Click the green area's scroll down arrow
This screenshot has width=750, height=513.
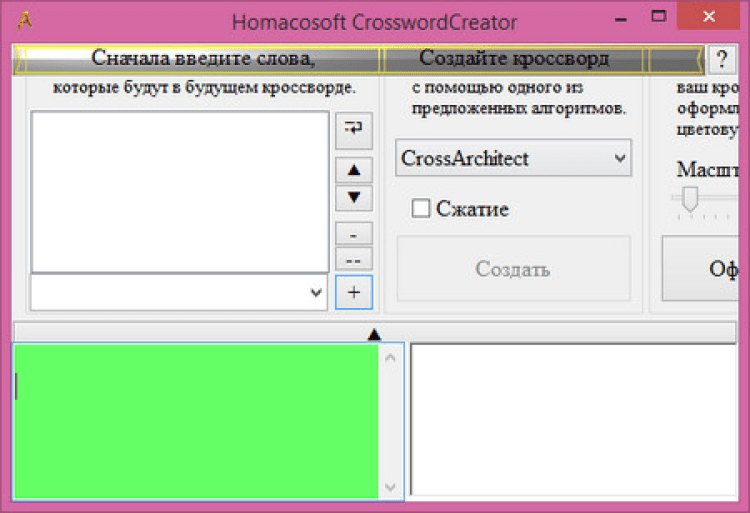pyautogui.click(x=390, y=487)
